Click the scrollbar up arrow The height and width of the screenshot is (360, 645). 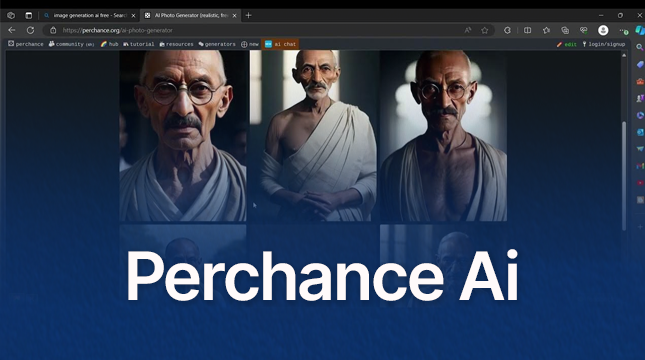coord(624,55)
